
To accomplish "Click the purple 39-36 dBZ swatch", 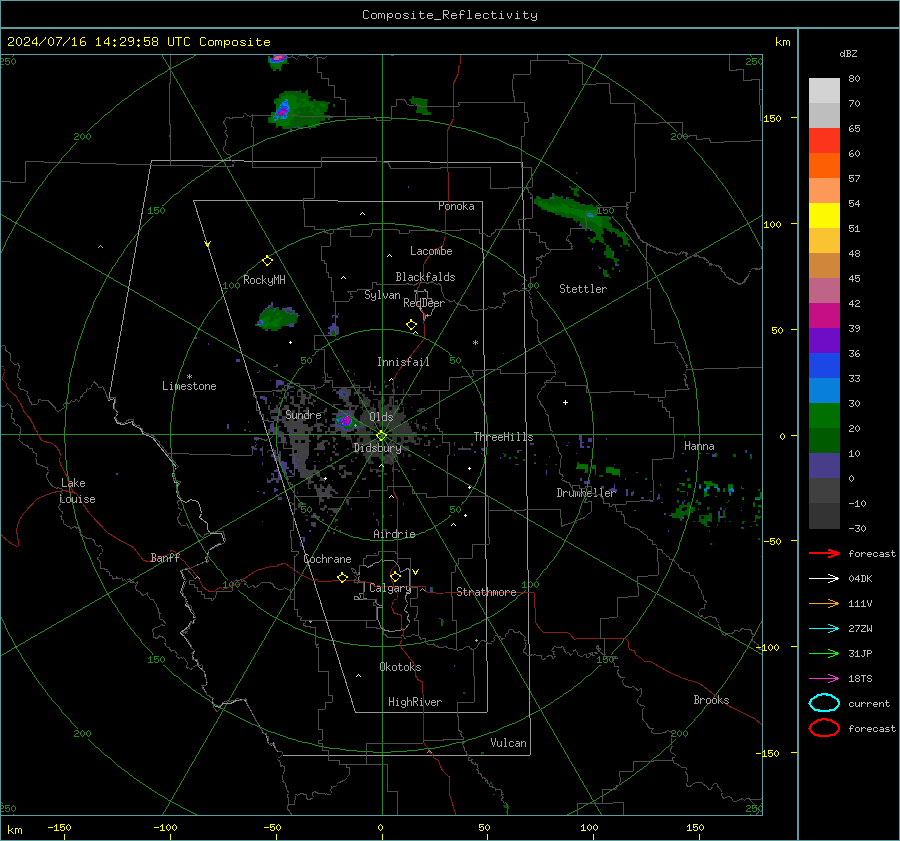I will pyautogui.click(x=824, y=341).
